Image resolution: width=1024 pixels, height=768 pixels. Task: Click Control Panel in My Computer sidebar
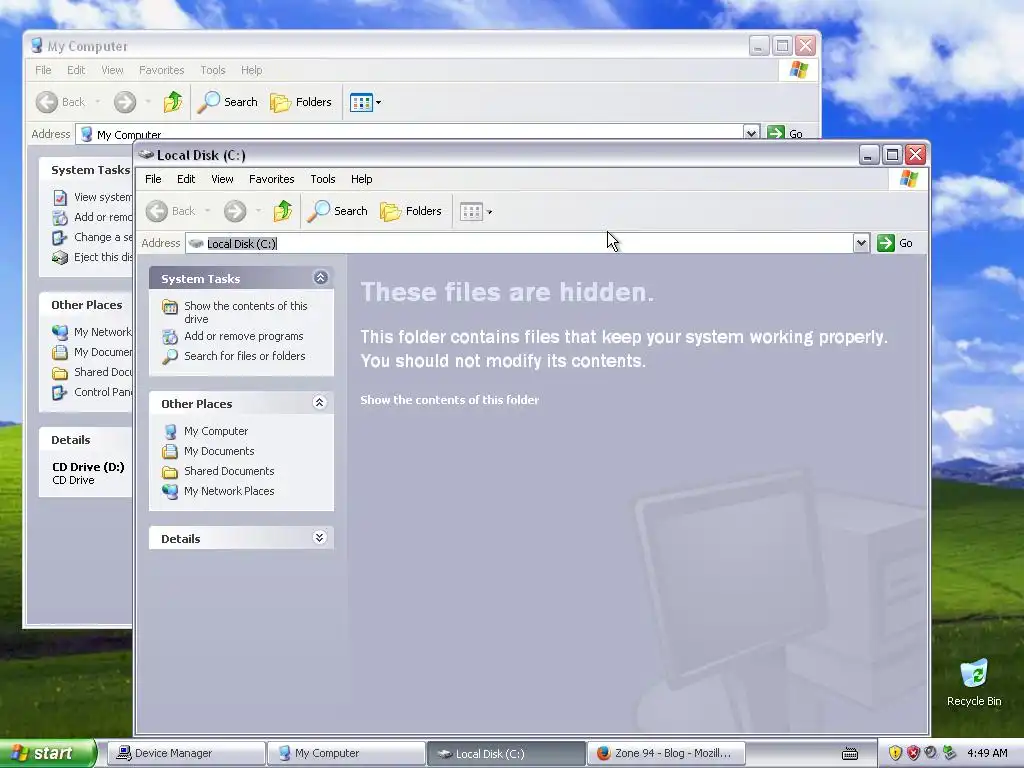(x=92, y=392)
